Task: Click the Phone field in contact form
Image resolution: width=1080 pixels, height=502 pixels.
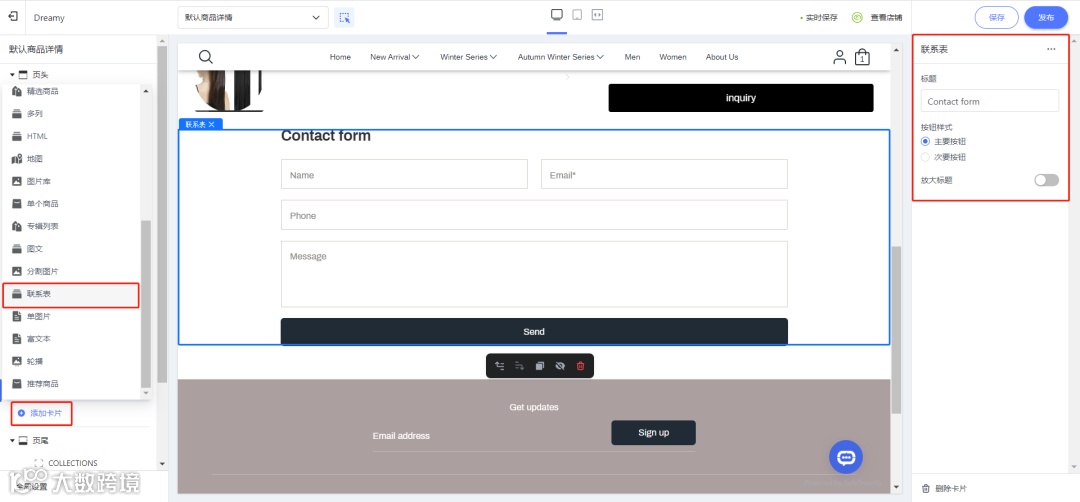Action: 534,216
